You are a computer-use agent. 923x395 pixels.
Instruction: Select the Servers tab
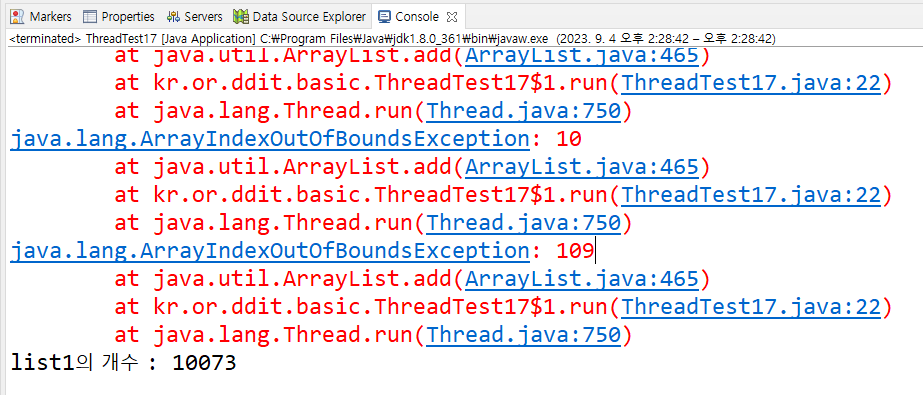[194, 16]
